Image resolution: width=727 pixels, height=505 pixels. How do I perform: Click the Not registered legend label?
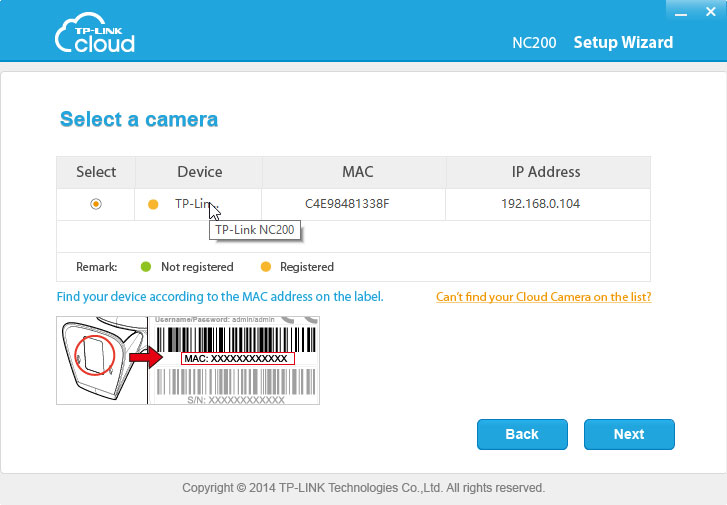pyautogui.click(x=197, y=267)
